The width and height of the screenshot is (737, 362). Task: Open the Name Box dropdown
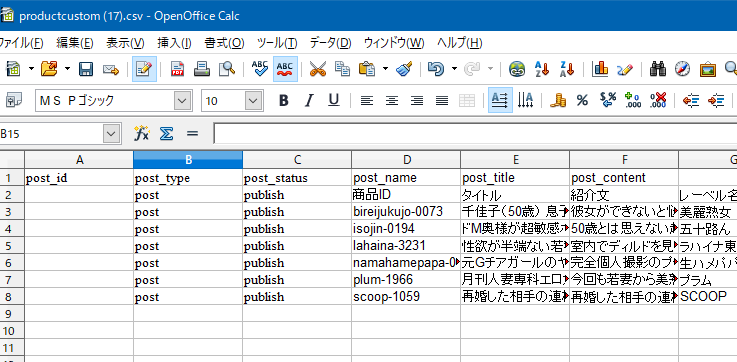tap(111, 134)
